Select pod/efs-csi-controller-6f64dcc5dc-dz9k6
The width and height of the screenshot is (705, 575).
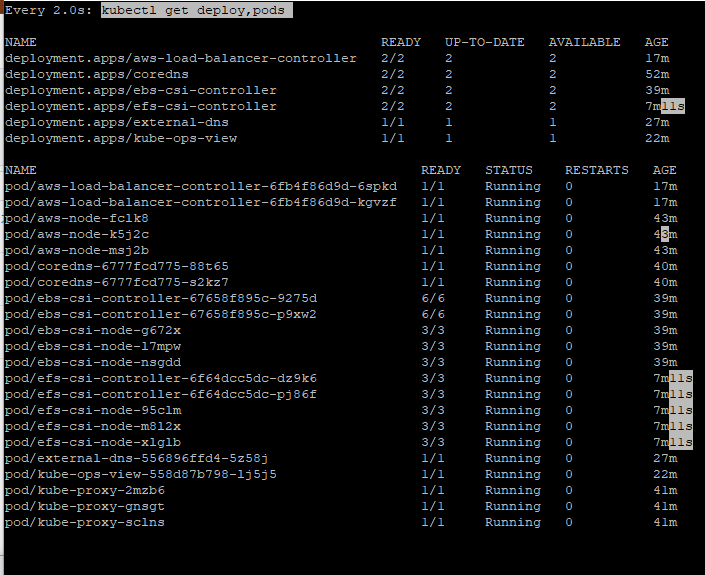pos(161,379)
